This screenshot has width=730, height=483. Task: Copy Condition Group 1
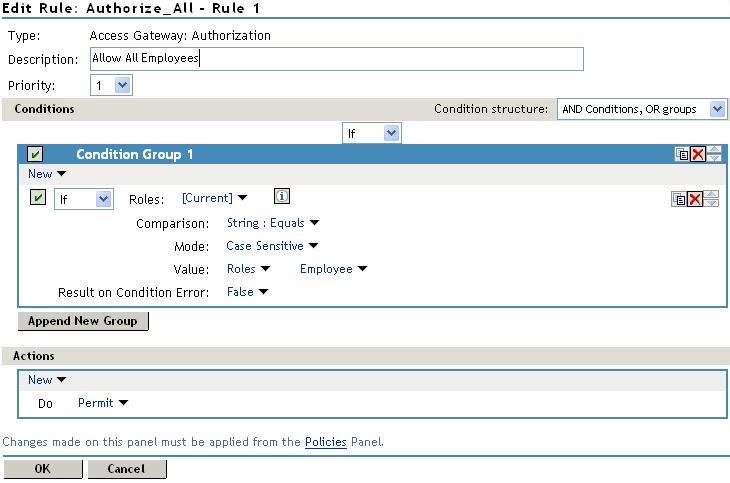pos(681,154)
